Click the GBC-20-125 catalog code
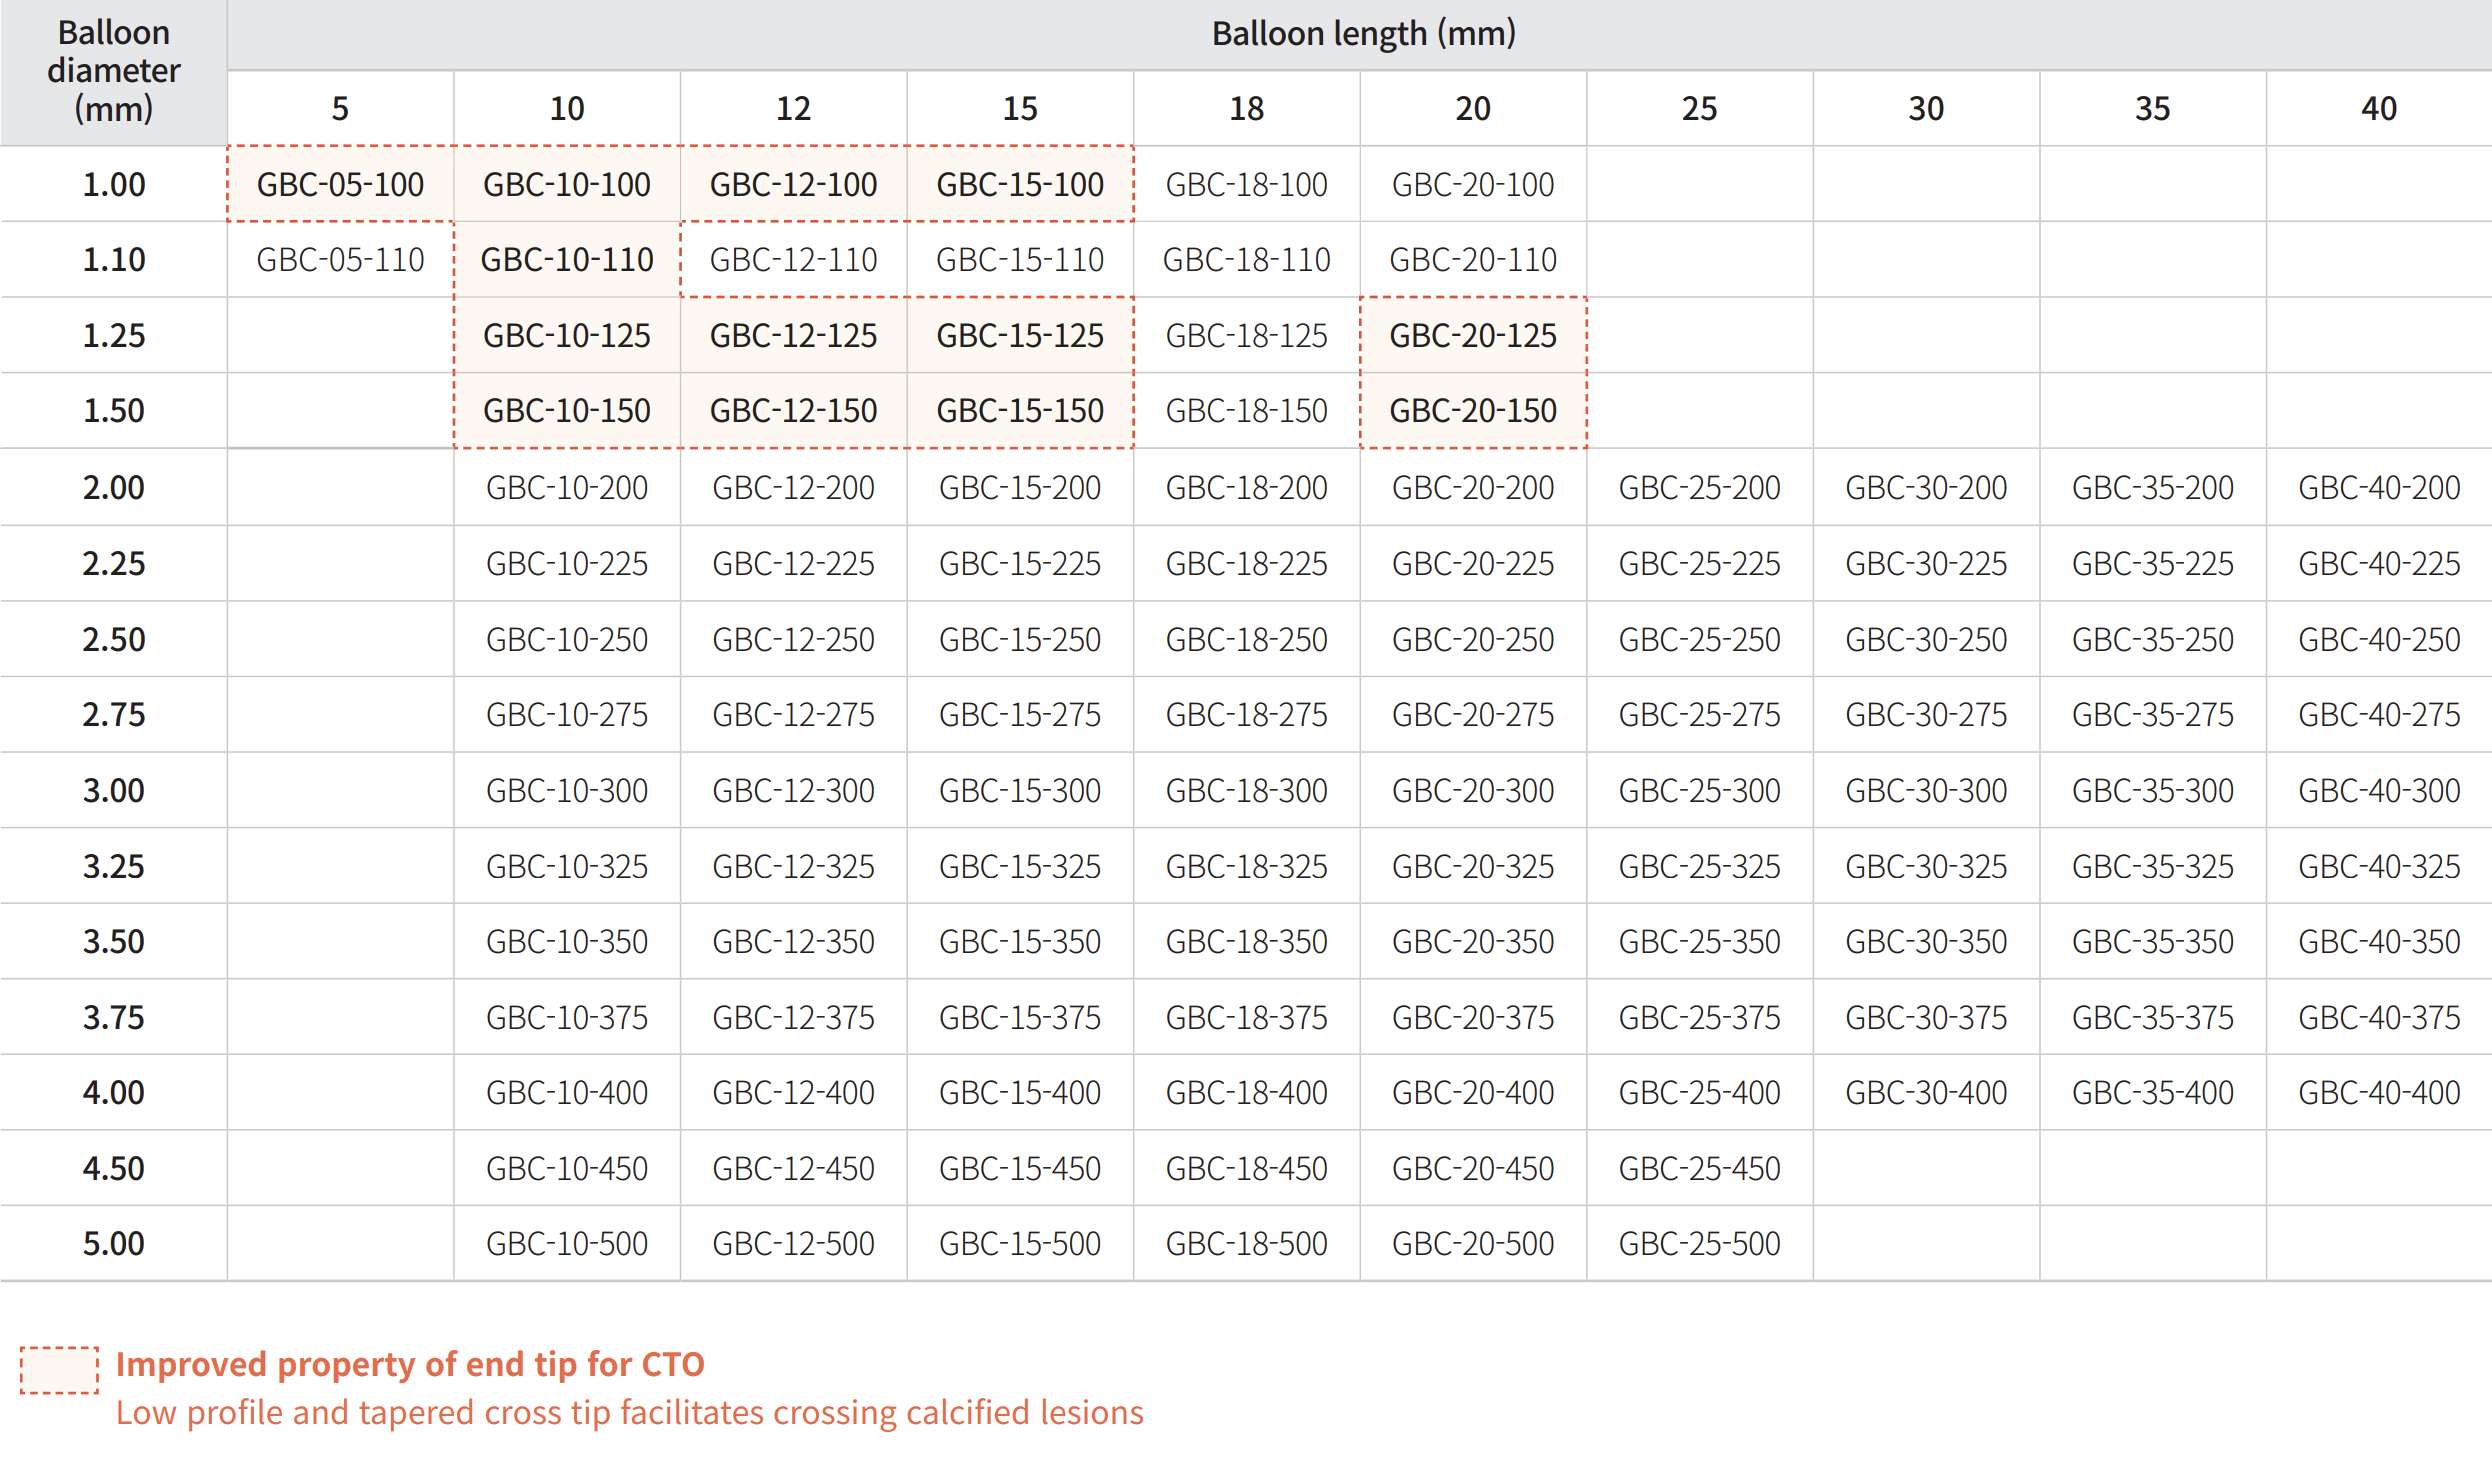 coord(1473,336)
